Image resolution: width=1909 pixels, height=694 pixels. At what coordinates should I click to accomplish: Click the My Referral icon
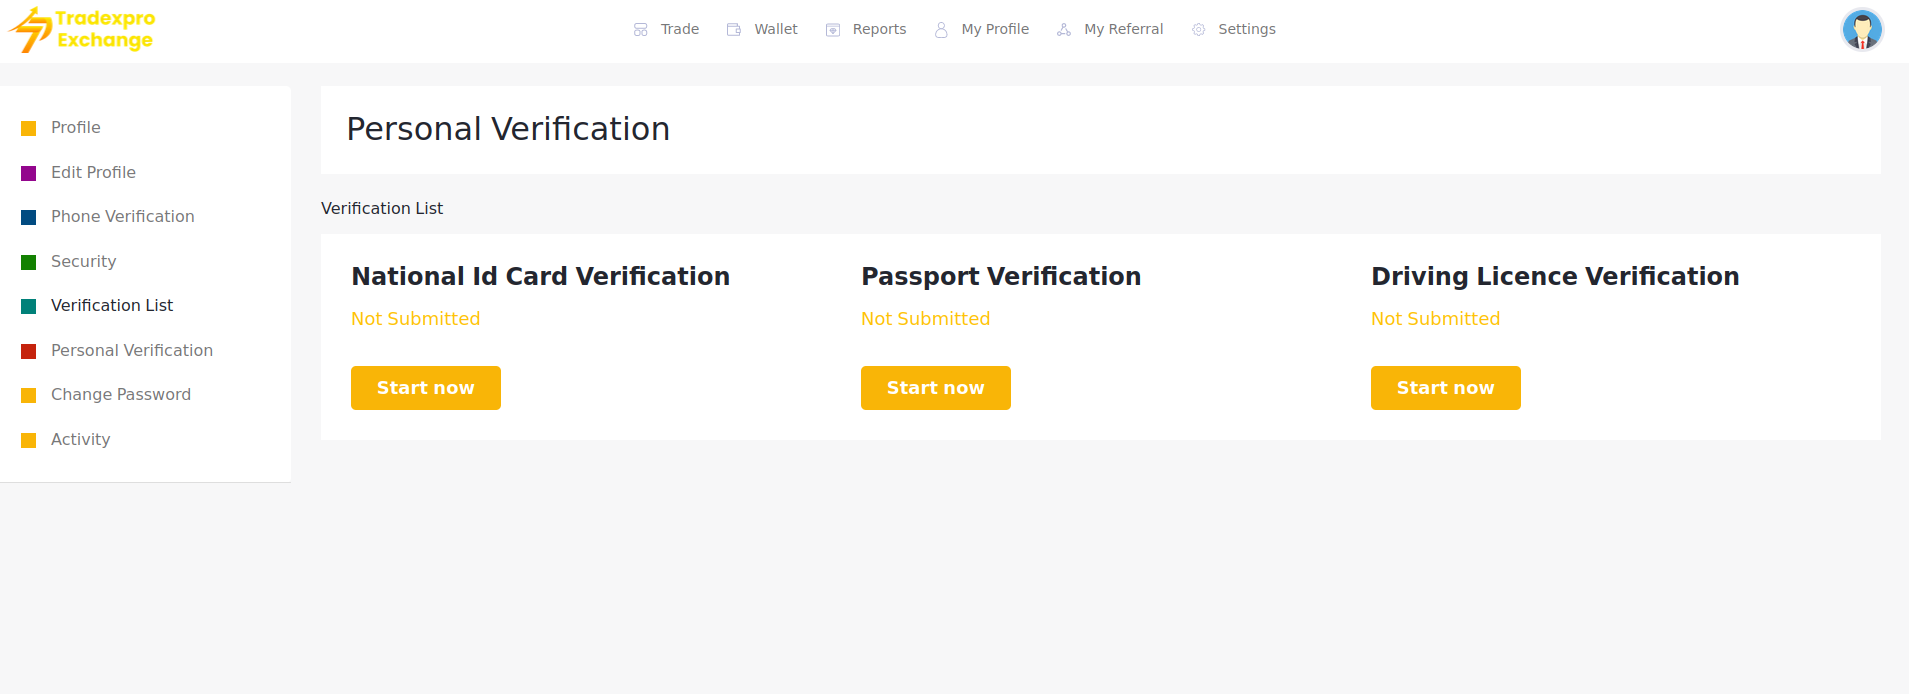point(1064,30)
